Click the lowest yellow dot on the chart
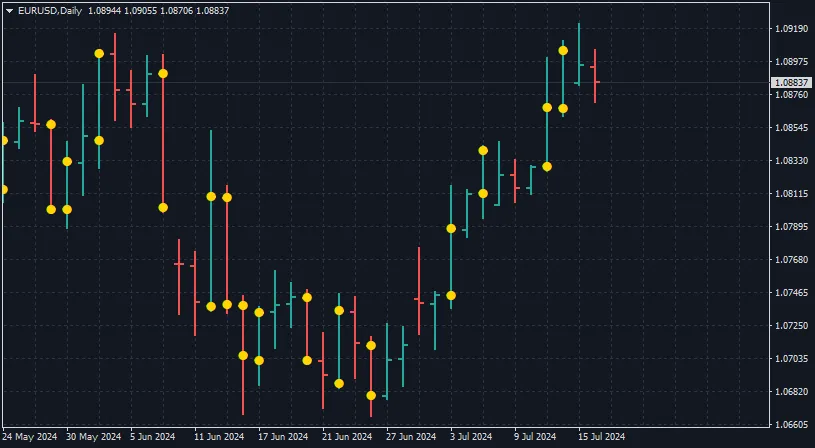815x448 pixels. tap(371, 396)
